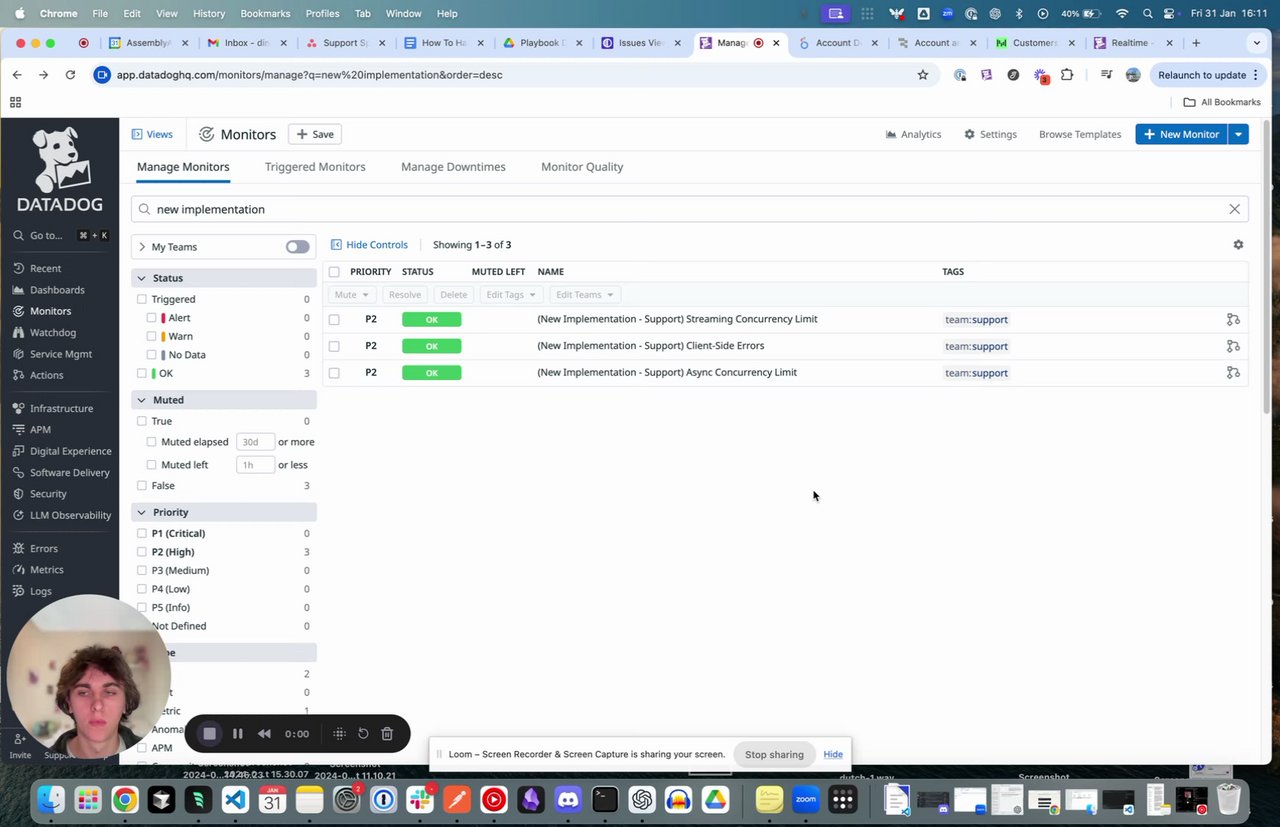This screenshot has height=827, width=1280.
Task: Check the Warn status filter
Action: coord(152,336)
